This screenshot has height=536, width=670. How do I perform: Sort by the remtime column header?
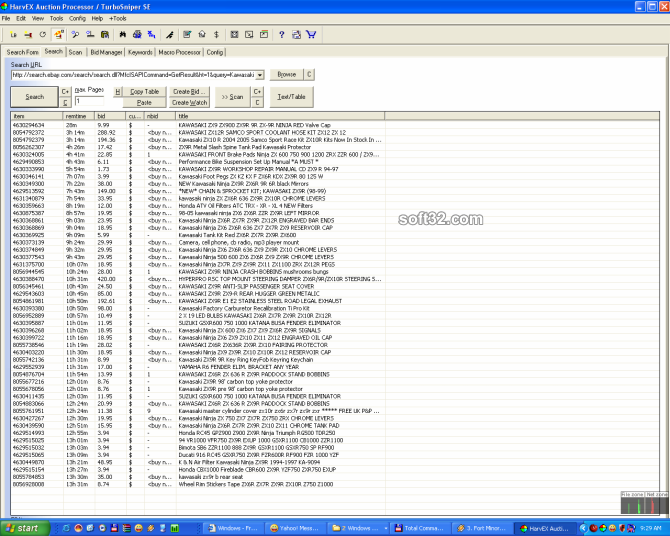pos(79,116)
